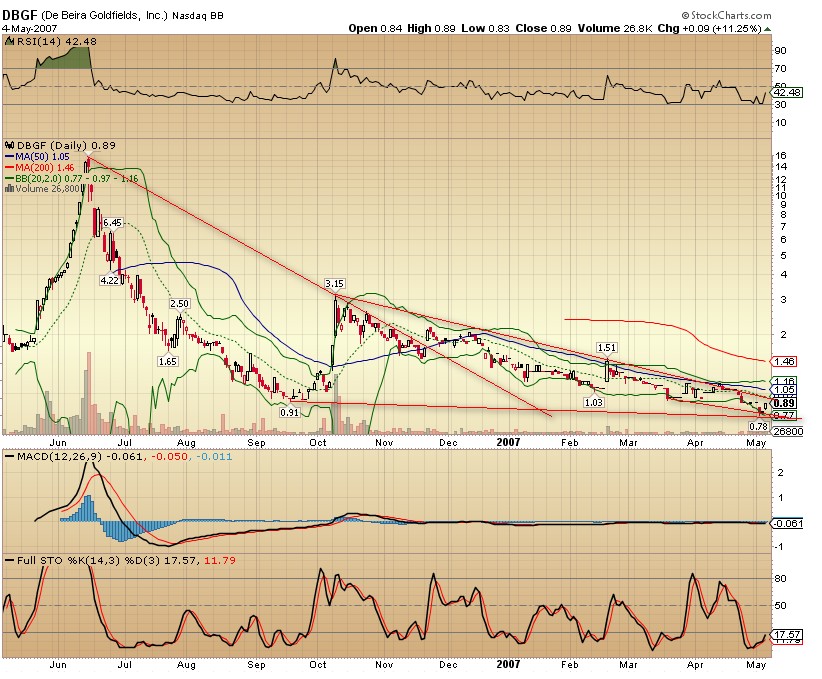Click the area icon before RSI(14)
This screenshot has height=679, width=822.
[x=9, y=41]
